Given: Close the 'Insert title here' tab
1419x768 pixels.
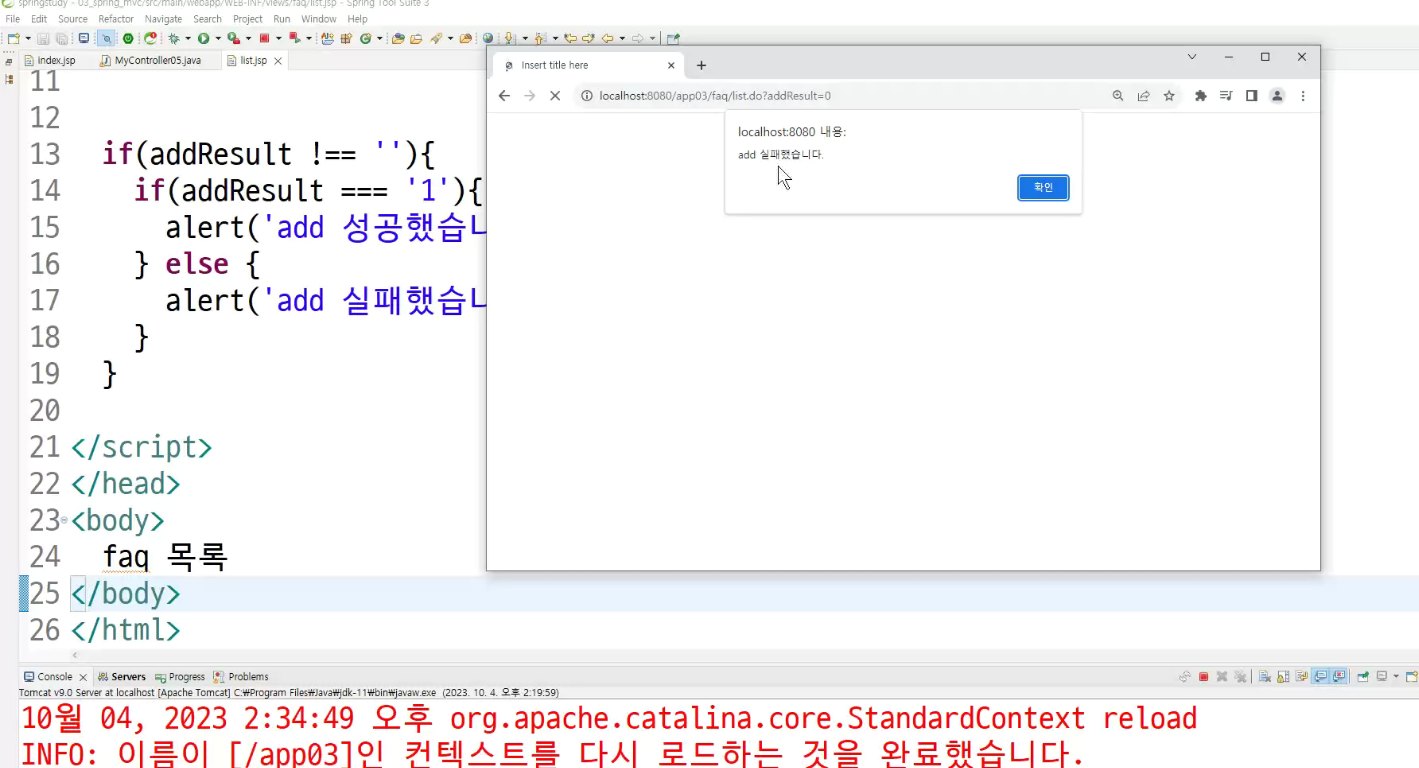Looking at the screenshot, I should [x=671, y=65].
